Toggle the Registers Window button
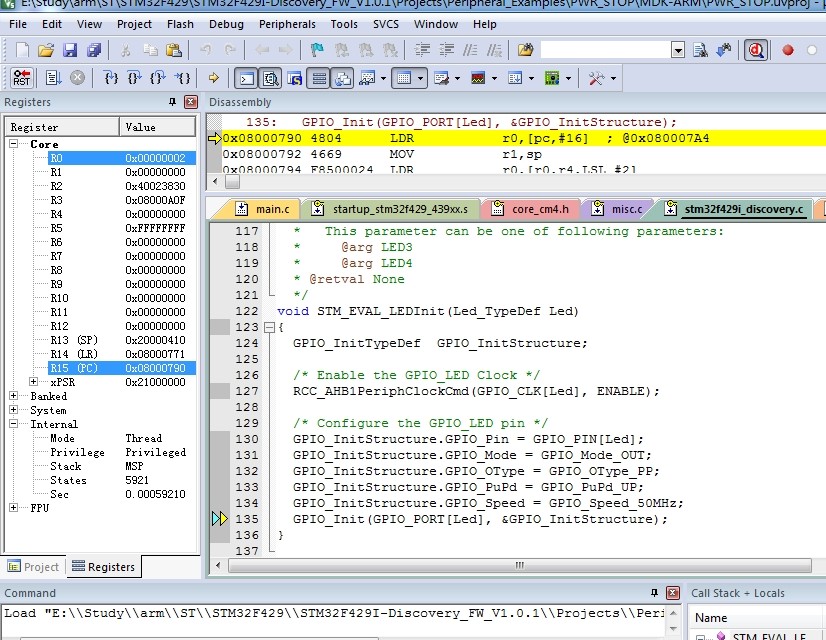The height and width of the screenshot is (640, 826). click(x=319, y=78)
